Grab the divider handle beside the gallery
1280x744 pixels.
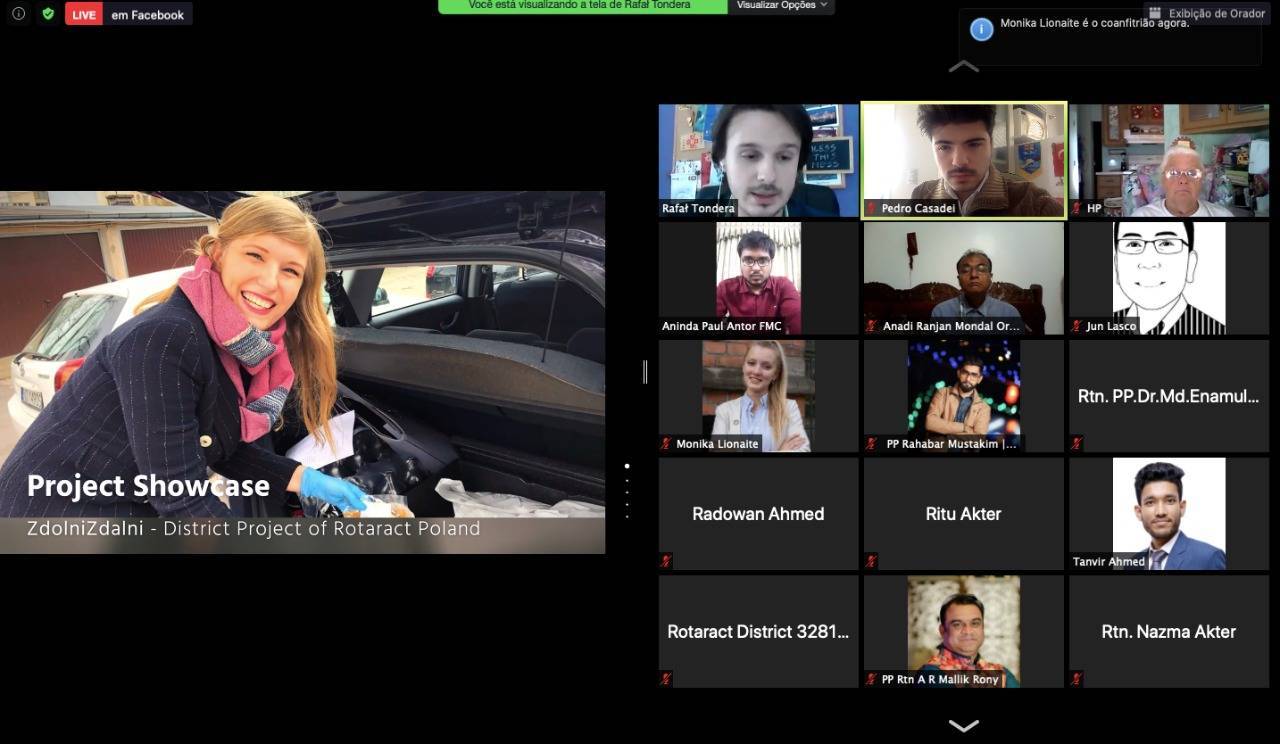[x=645, y=372]
